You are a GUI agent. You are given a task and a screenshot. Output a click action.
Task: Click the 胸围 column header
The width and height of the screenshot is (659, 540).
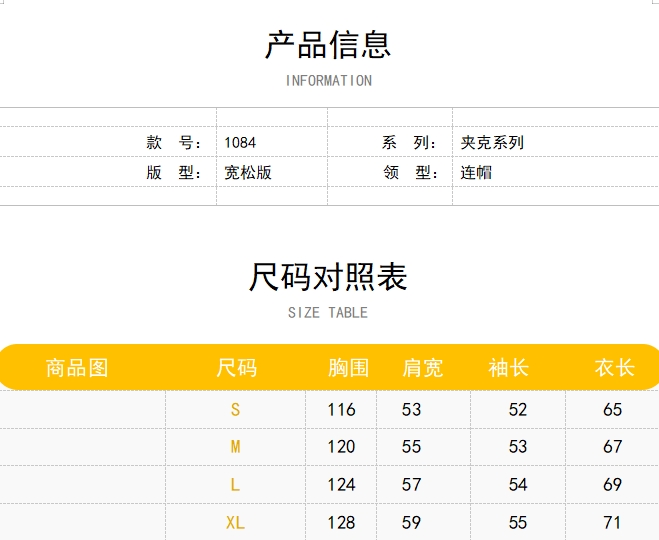click(349, 368)
